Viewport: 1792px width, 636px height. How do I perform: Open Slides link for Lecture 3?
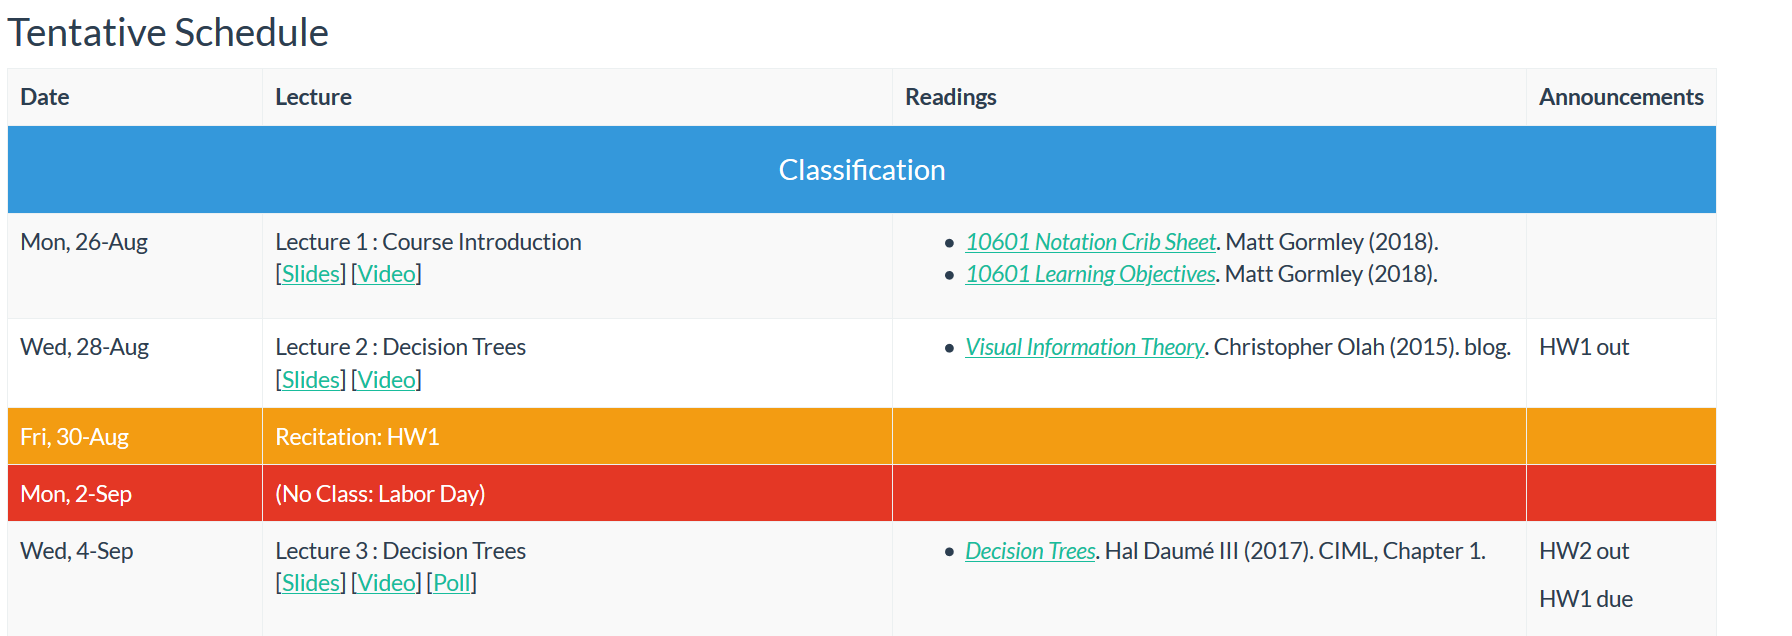click(311, 583)
